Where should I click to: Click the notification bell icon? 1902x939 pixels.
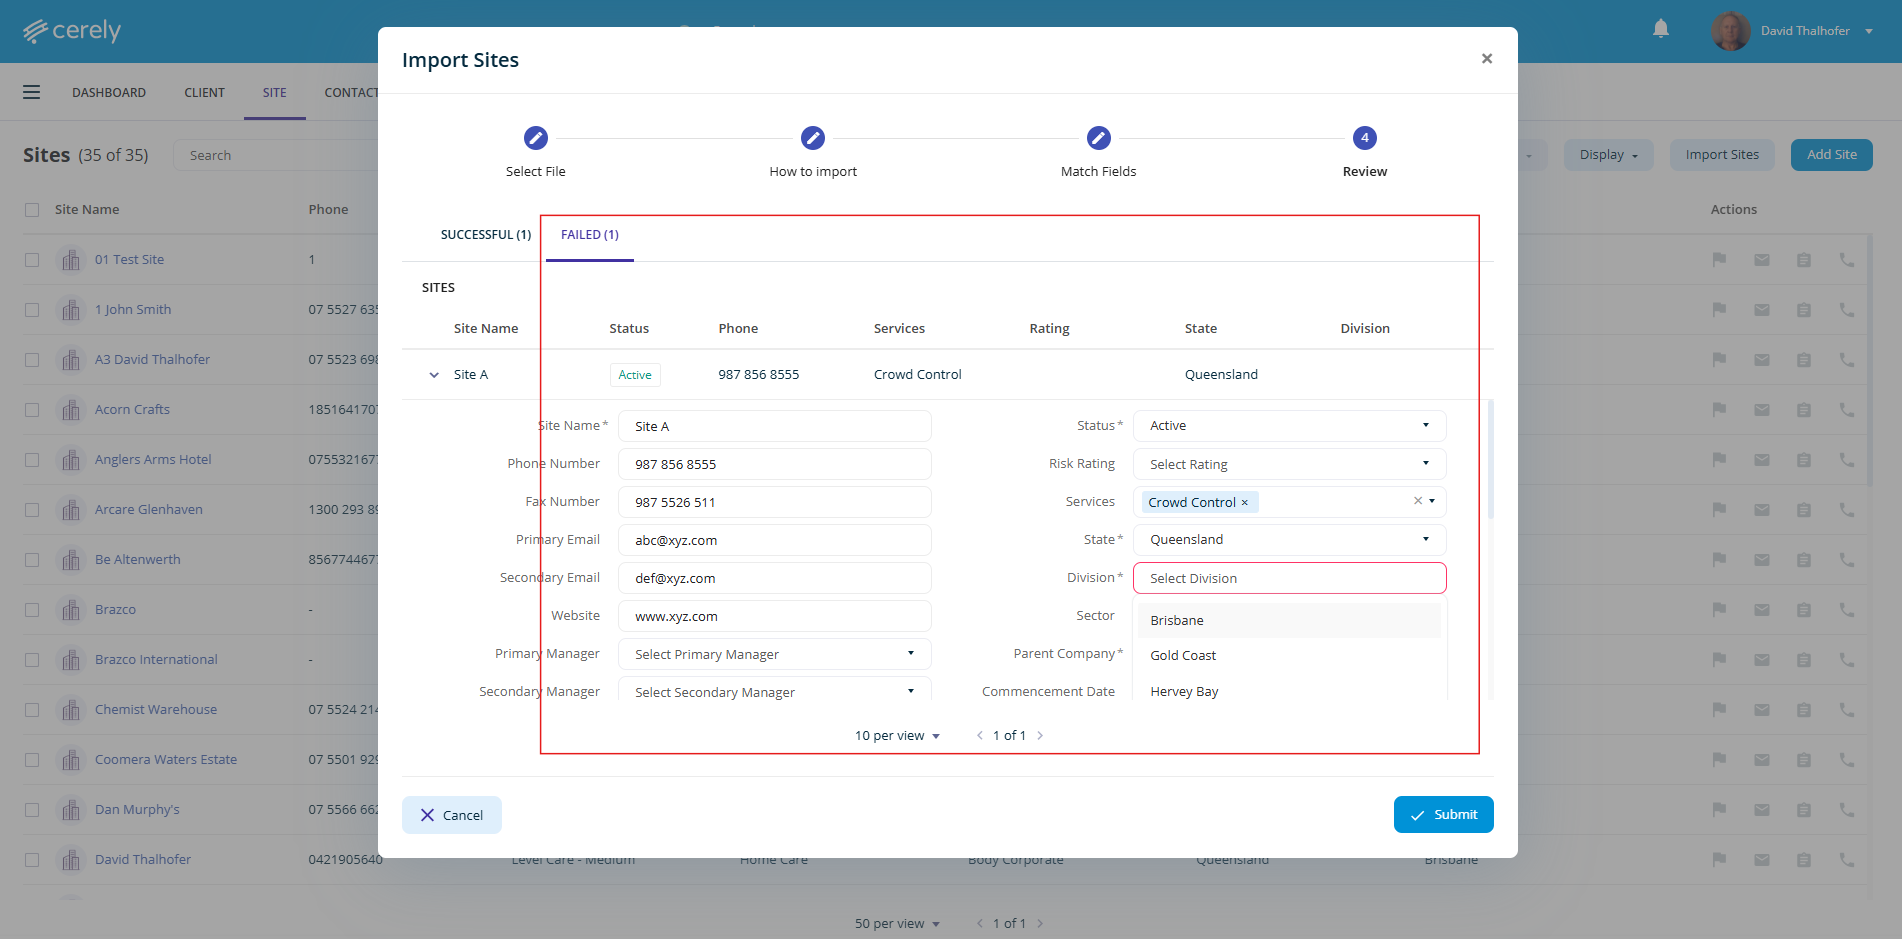[1660, 29]
